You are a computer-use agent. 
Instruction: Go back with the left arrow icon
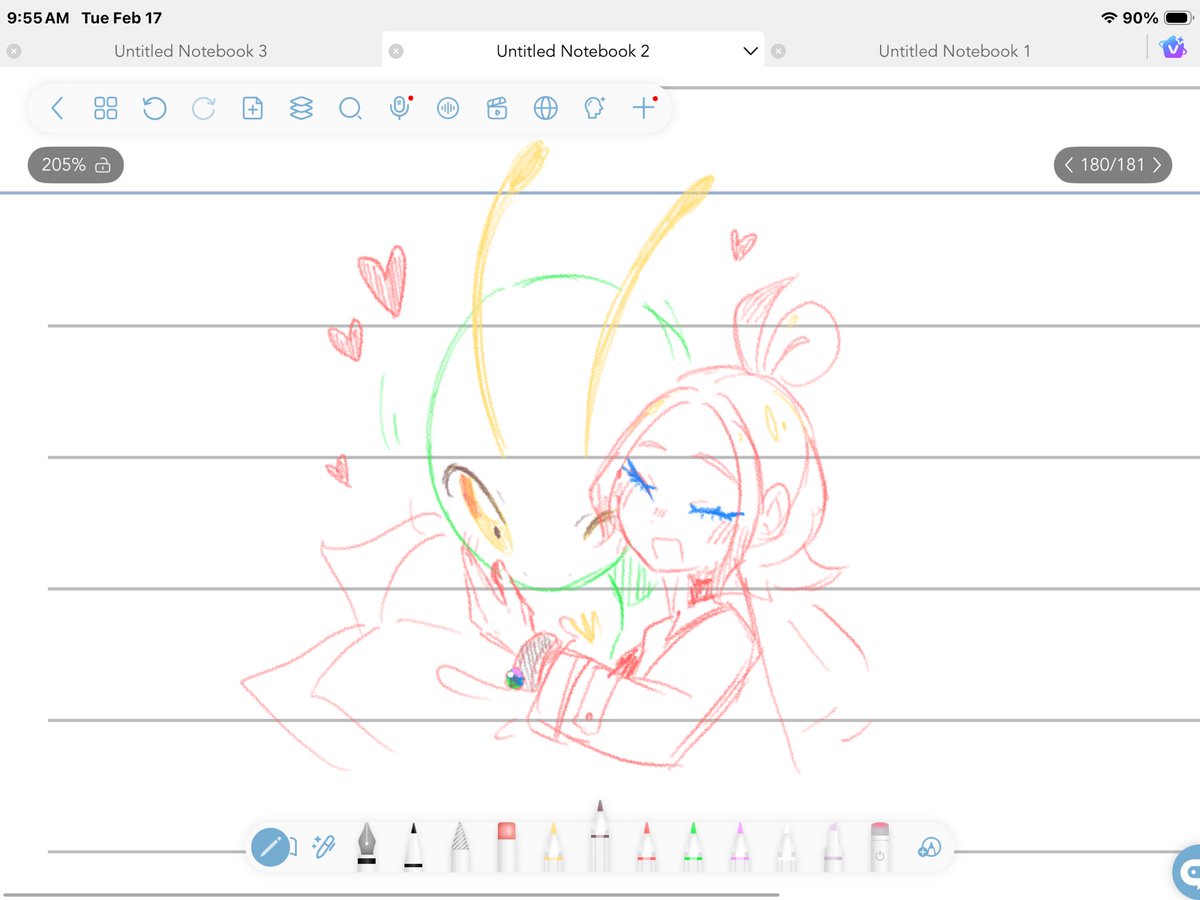pos(57,108)
